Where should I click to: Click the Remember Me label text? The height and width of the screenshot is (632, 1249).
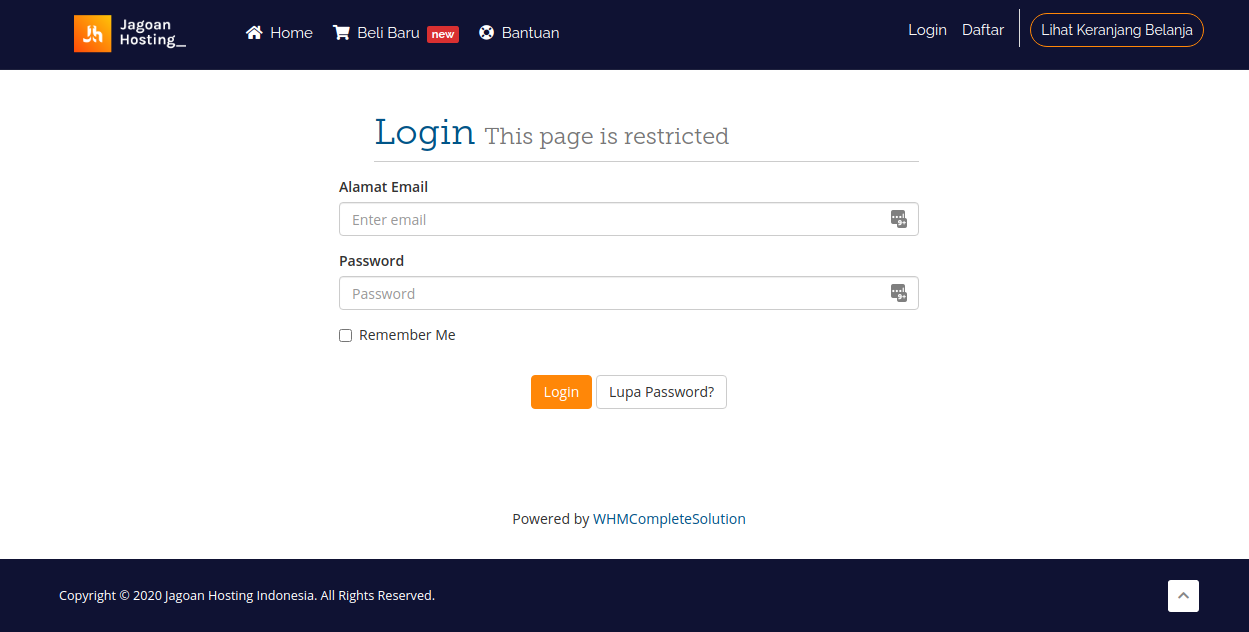[x=407, y=335]
